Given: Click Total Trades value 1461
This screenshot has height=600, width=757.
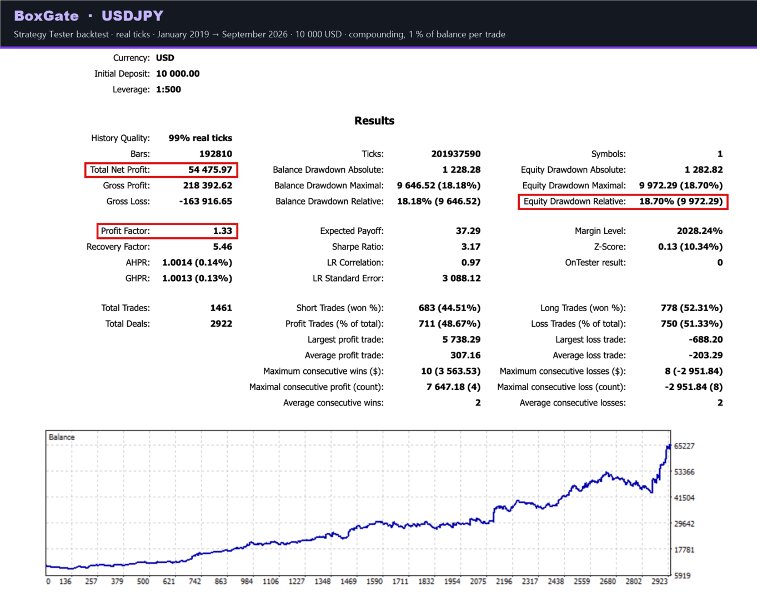Looking at the screenshot, I should [221, 308].
